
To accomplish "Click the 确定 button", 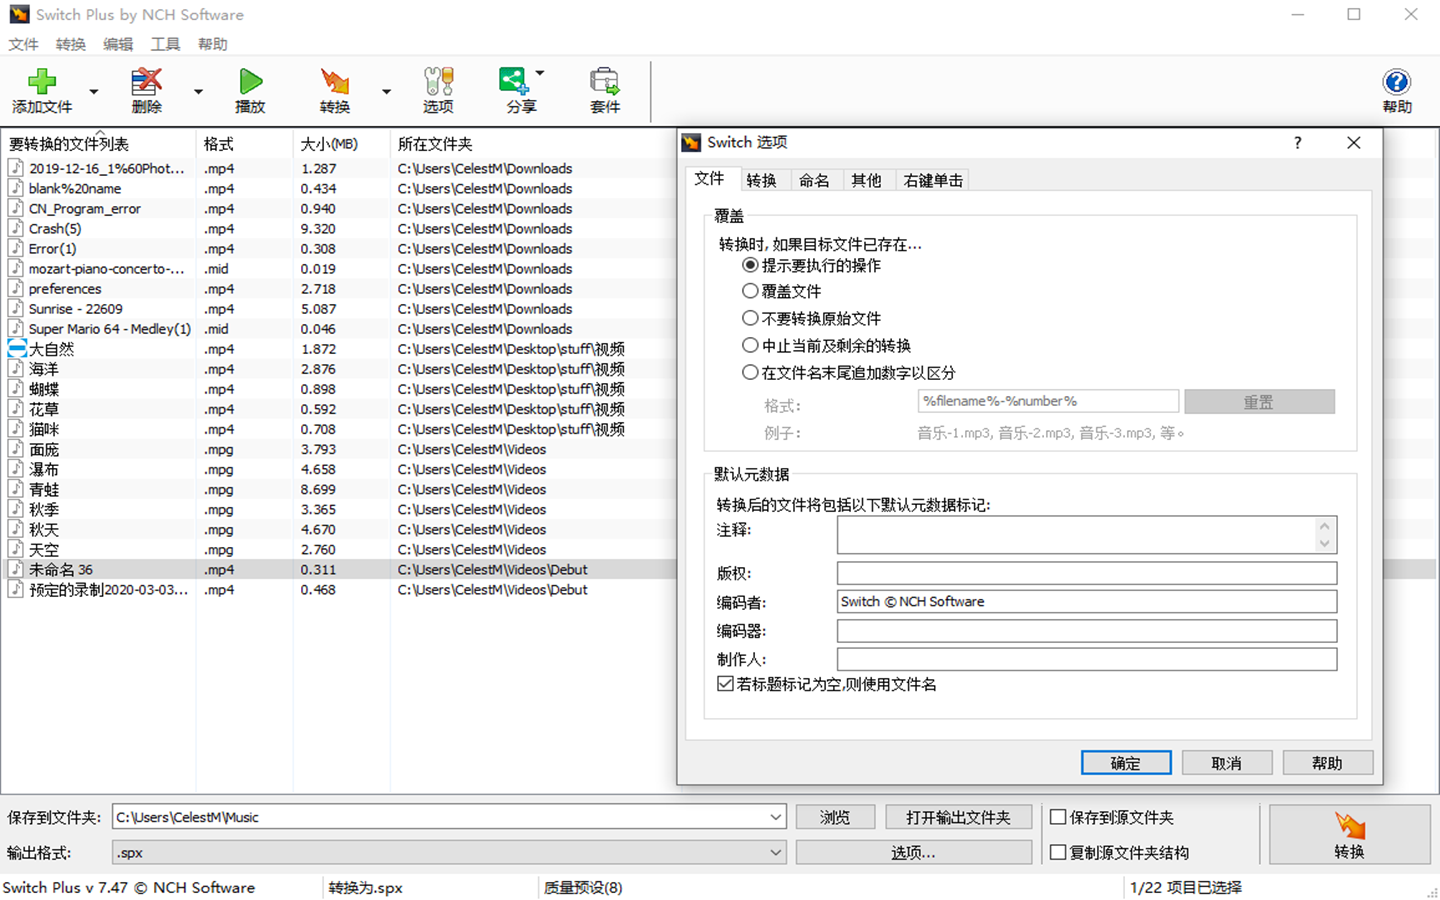I will 1126,763.
